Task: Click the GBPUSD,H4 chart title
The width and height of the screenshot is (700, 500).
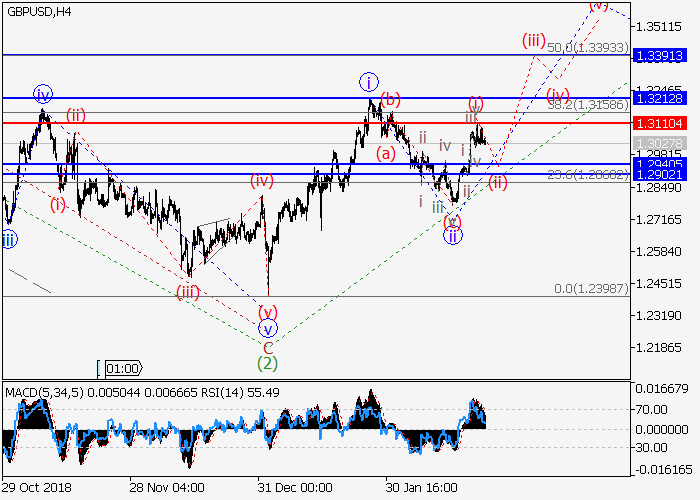Action: point(37,11)
